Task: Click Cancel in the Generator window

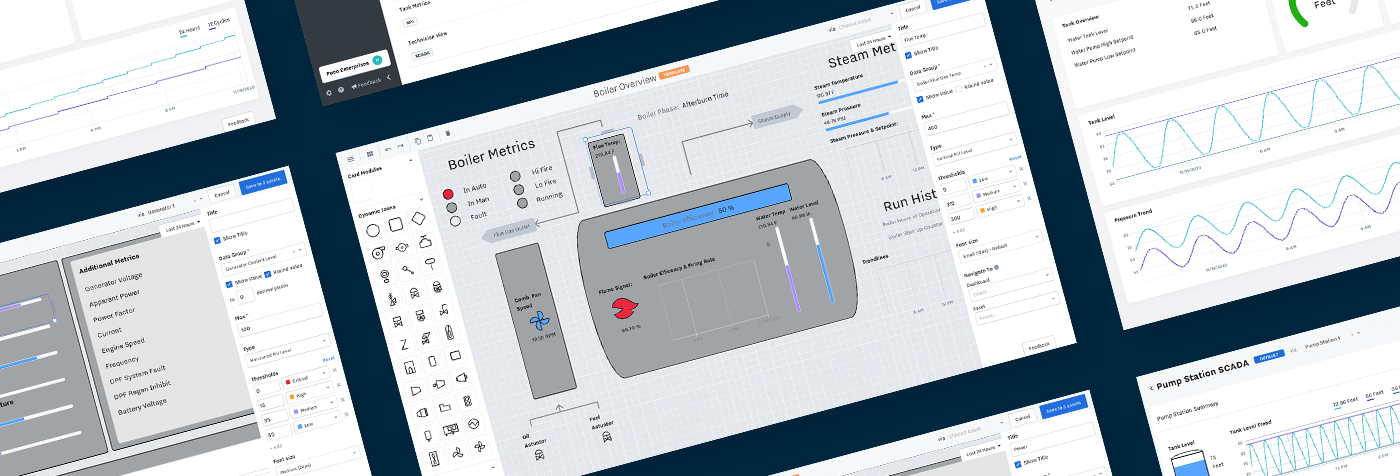Action: [x=222, y=195]
